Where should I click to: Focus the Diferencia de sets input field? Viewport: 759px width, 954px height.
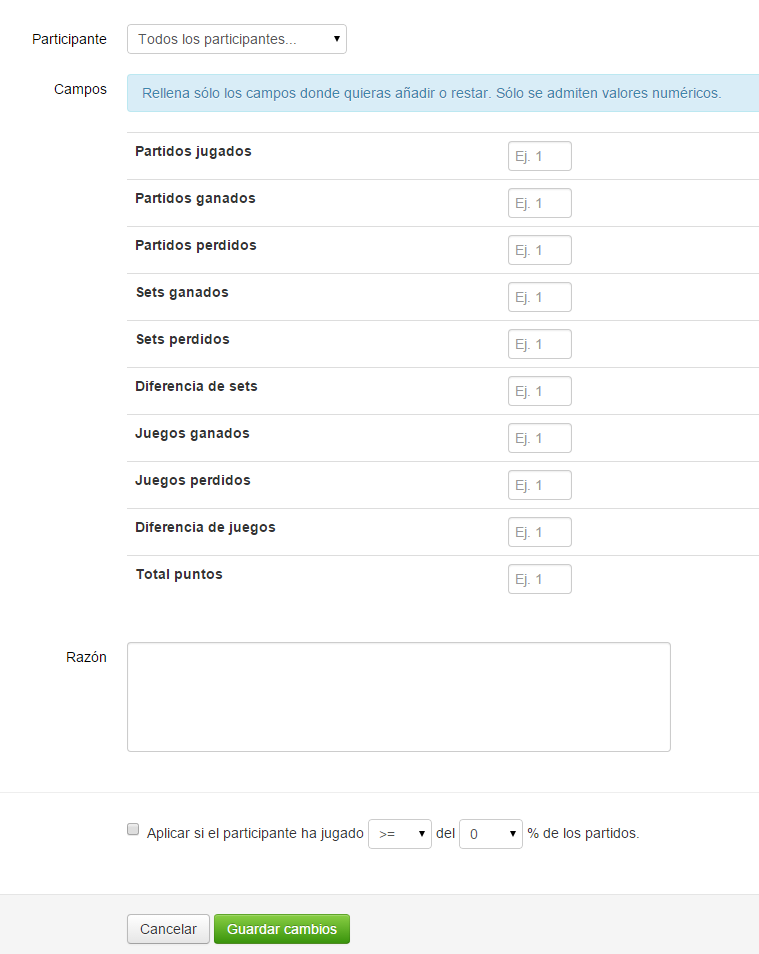pos(540,391)
